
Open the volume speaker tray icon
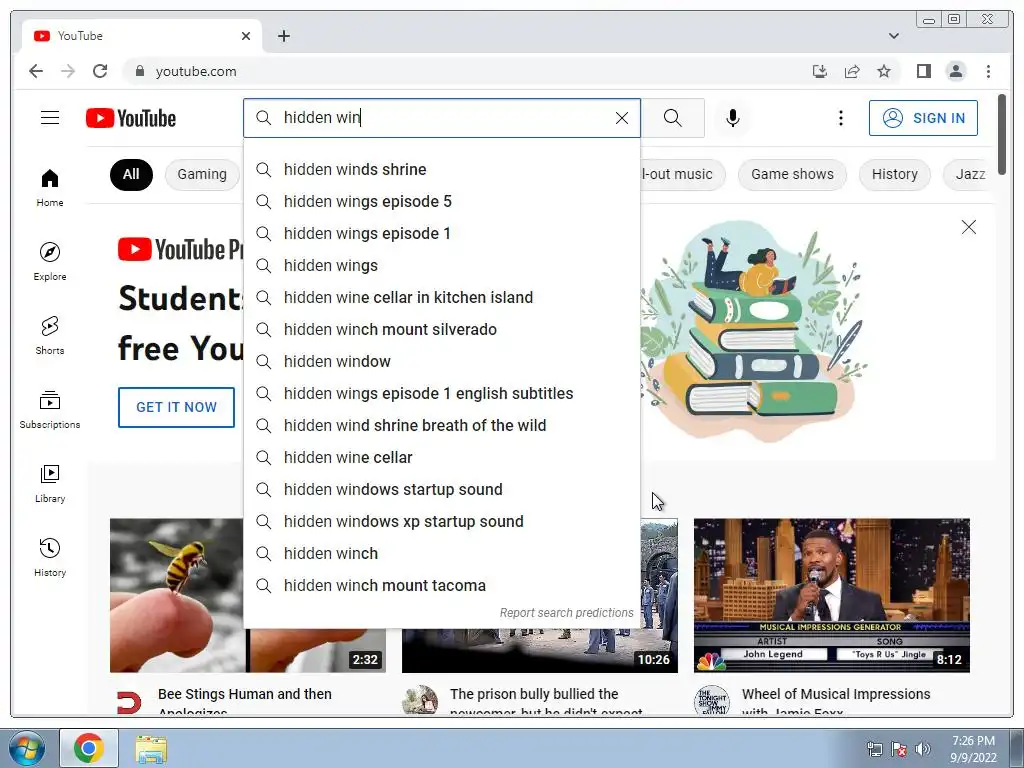[923, 748]
